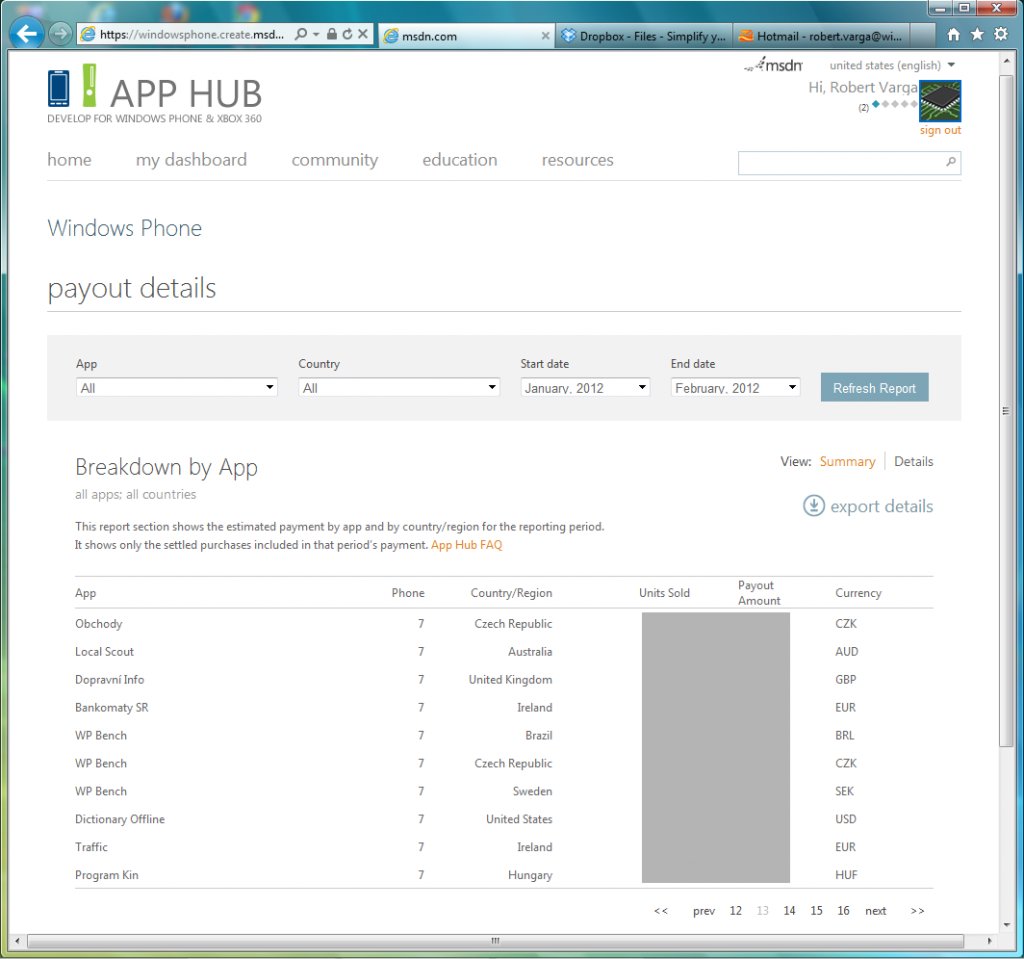Close the msdn.com browser tab
Viewport: 1024px width, 959px height.
click(x=545, y=36)
